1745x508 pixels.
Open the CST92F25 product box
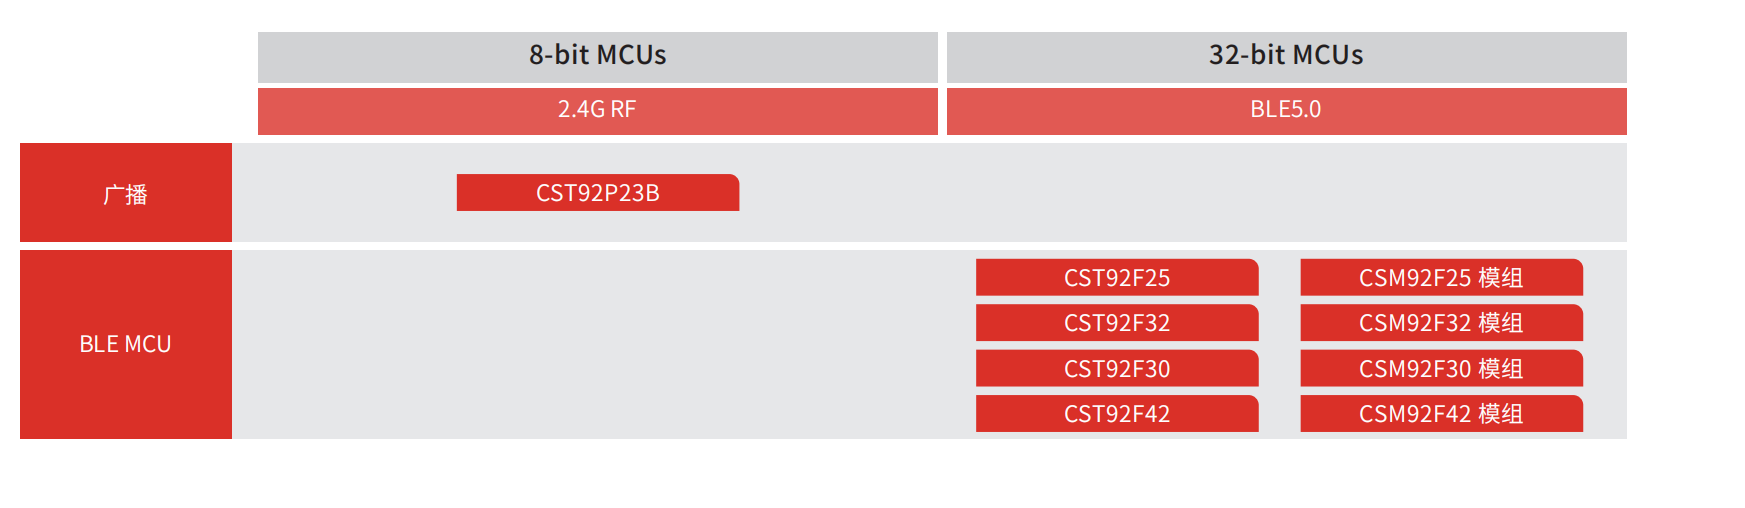[1116, 278]
